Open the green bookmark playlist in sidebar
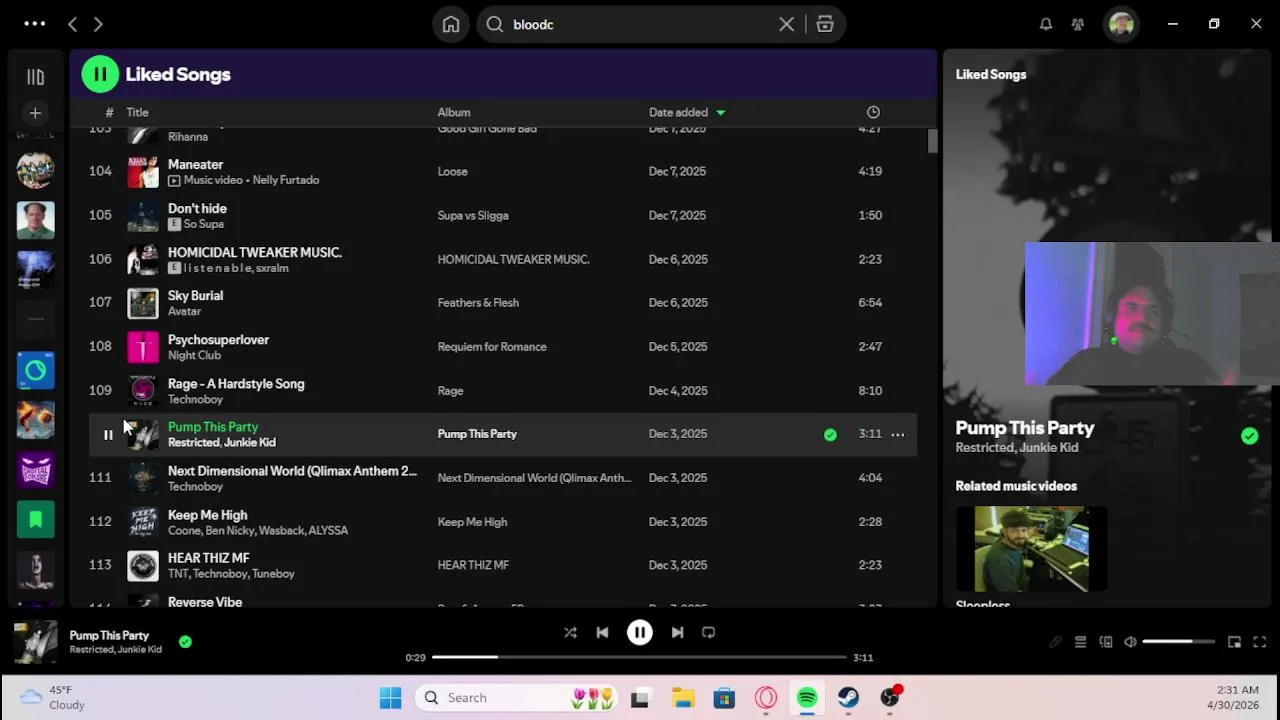Viewport: 1280px width, 720px height. click(x=35, y=519)
